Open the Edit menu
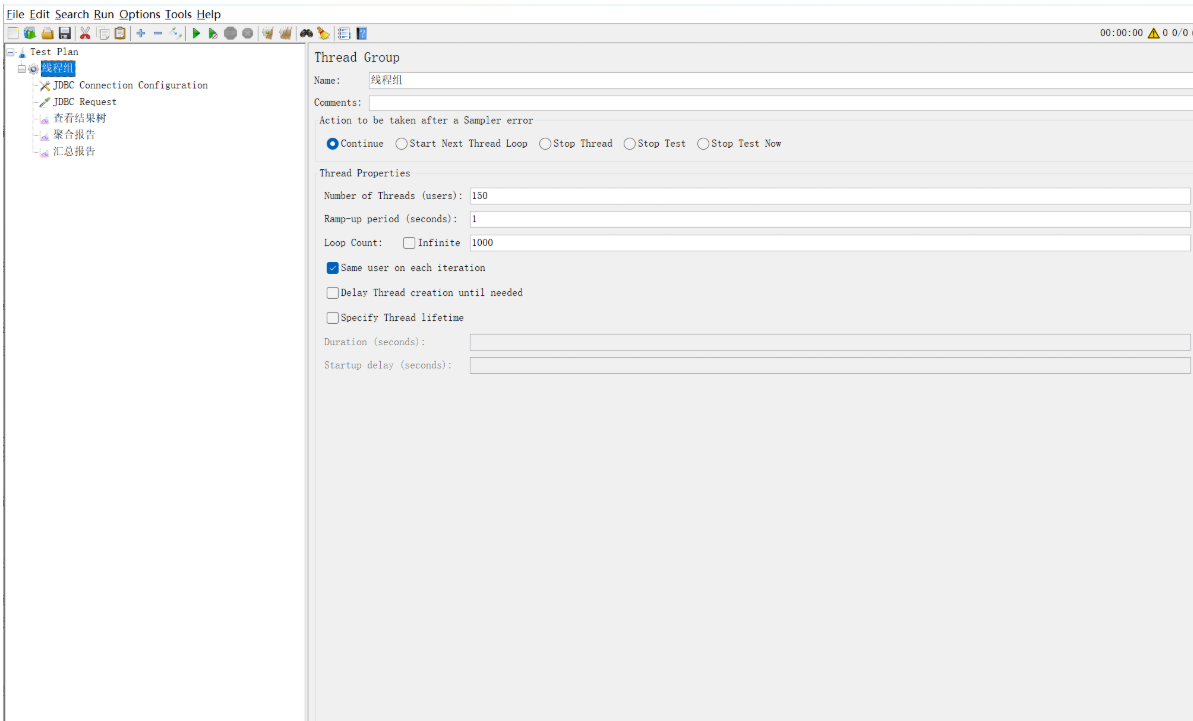The height and width of the screenshot is (721, 1193). 40,14
